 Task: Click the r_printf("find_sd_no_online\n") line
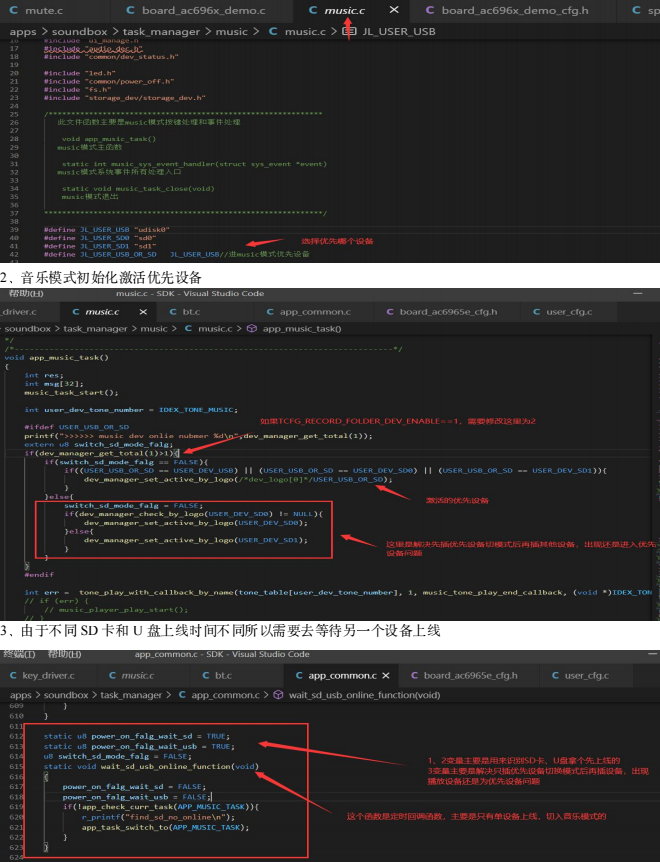[158, 817]
